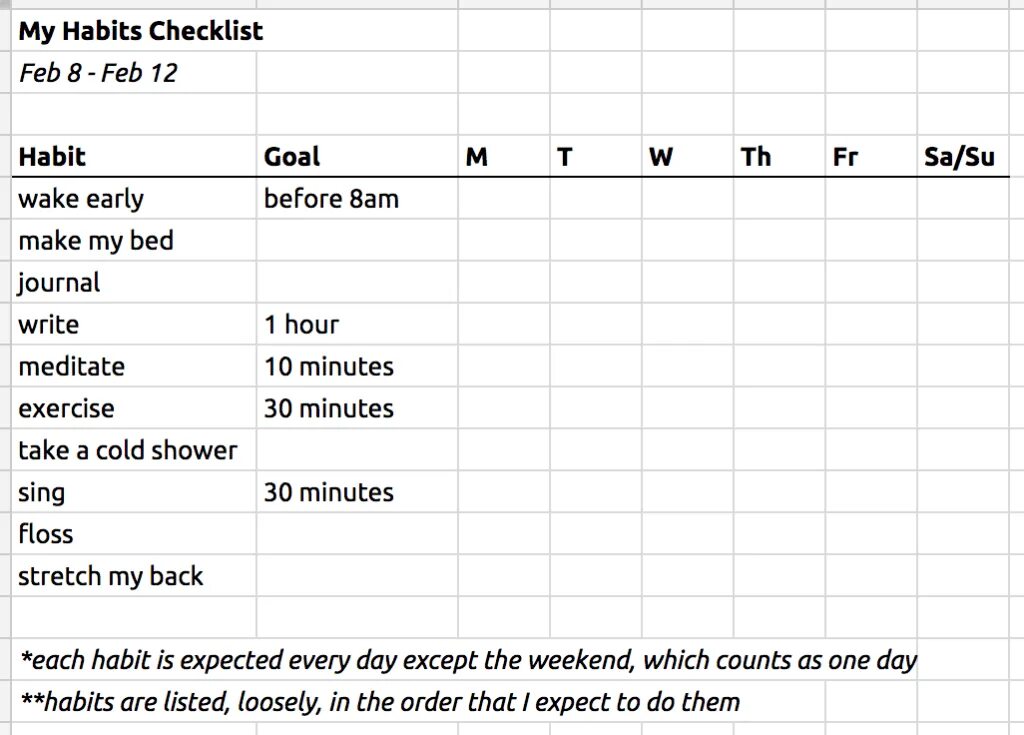Click the 'before 8am' goal cell

(357, 198)
